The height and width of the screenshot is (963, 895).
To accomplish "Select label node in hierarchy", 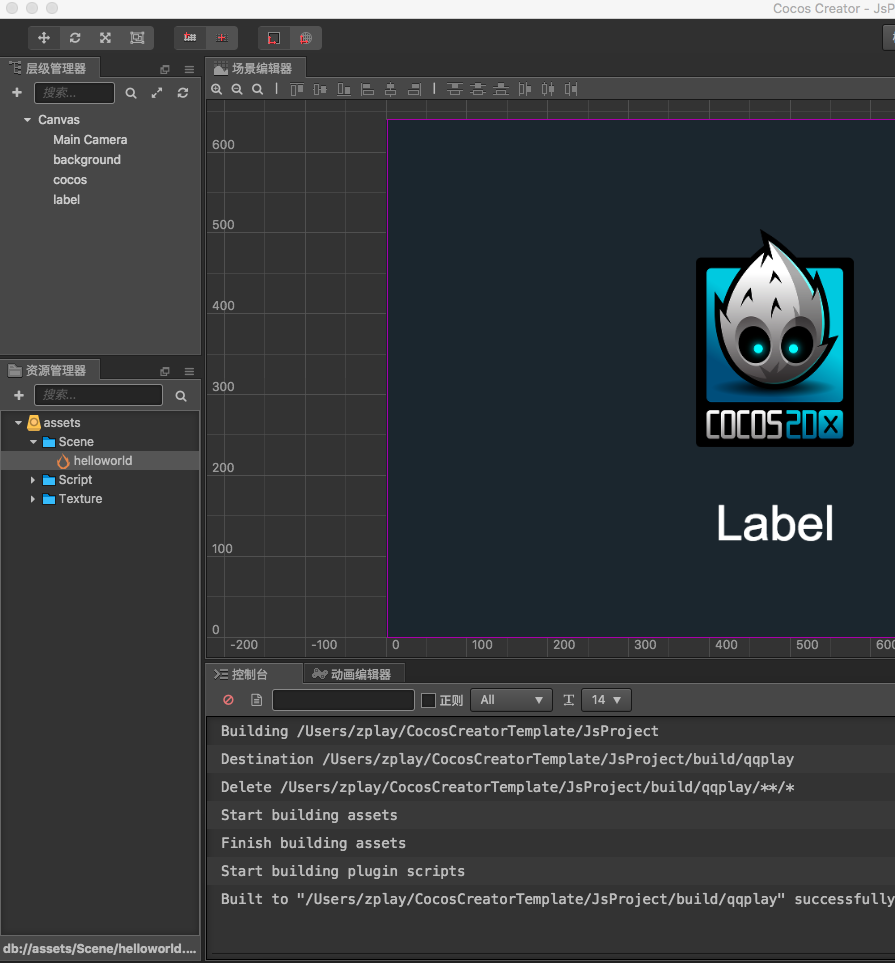I will [66, 200].
